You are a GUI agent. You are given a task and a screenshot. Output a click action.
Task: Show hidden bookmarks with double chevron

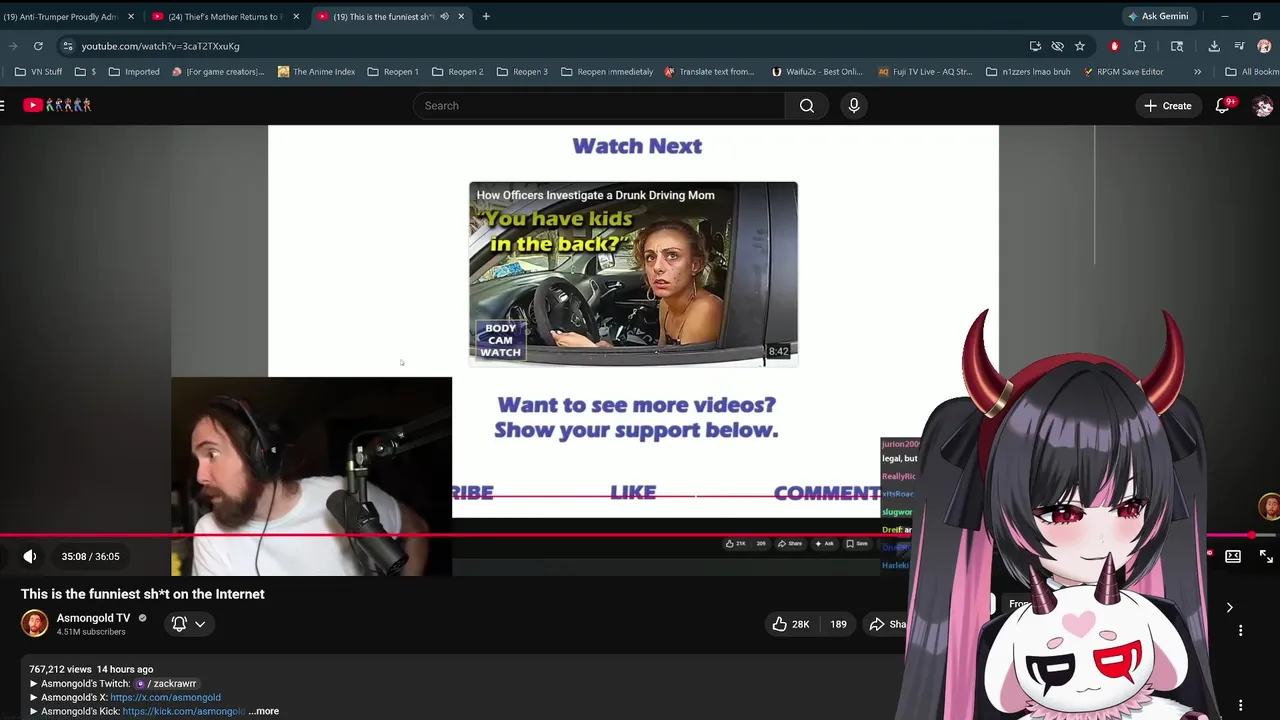pyautogui.click(x=1197, y=72)
